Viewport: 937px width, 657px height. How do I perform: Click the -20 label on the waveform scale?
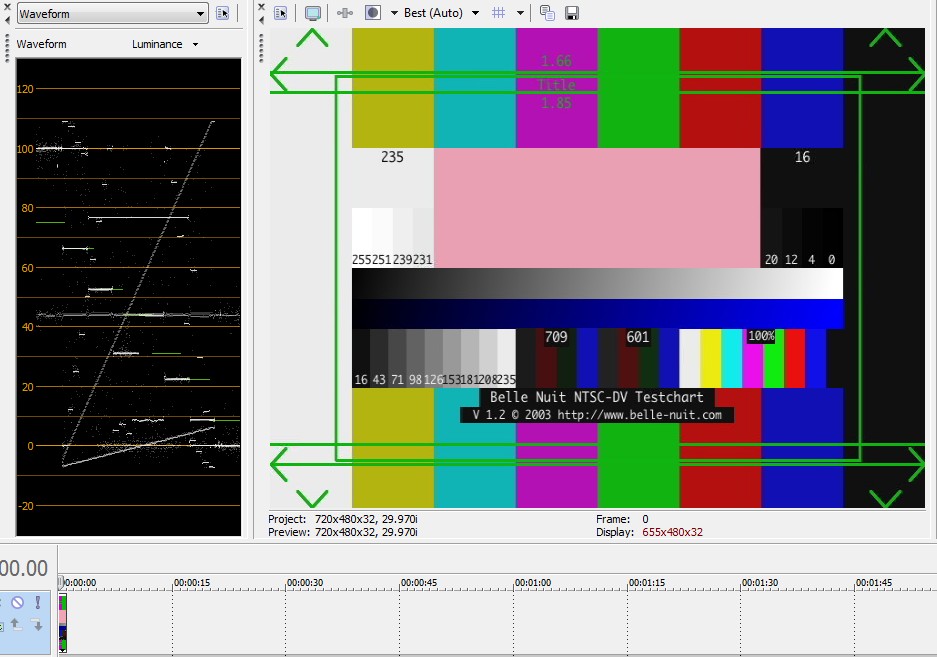[26, 506]
